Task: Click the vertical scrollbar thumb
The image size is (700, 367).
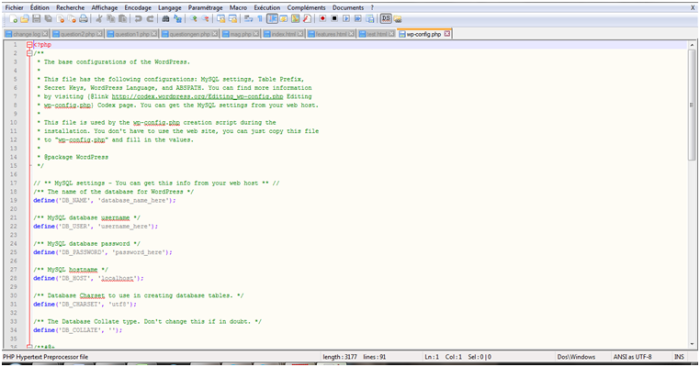Action: (x=692, y=105)
